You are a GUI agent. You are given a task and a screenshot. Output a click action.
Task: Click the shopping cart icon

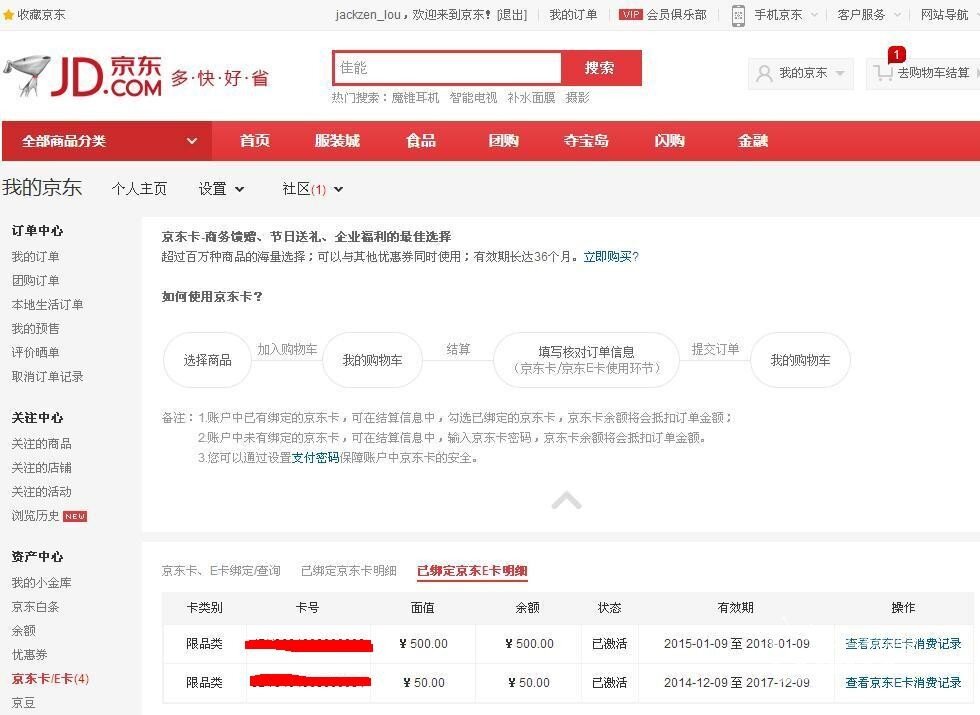(x=883, y=73)
